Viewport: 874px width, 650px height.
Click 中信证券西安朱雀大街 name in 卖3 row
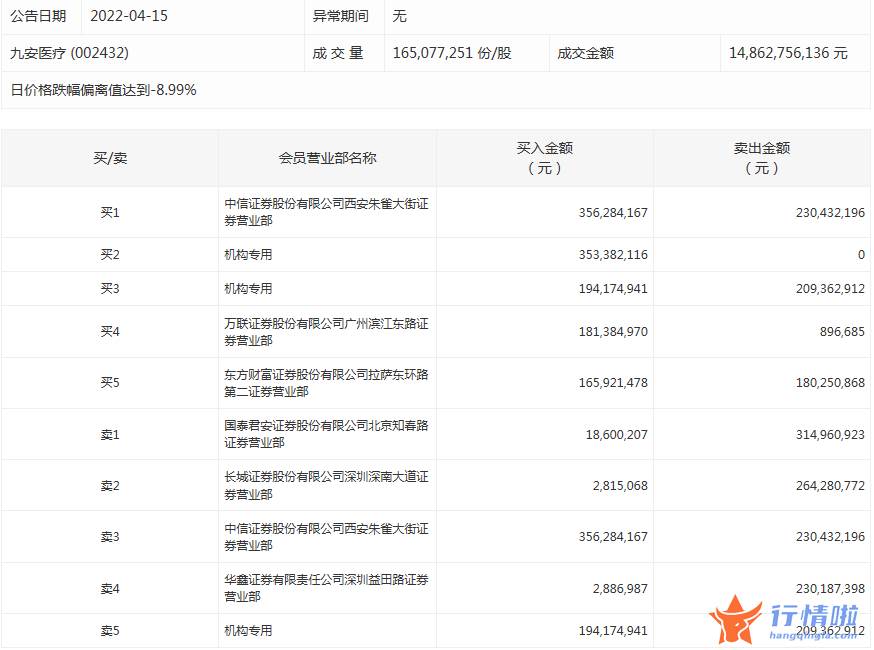[326, 537]
